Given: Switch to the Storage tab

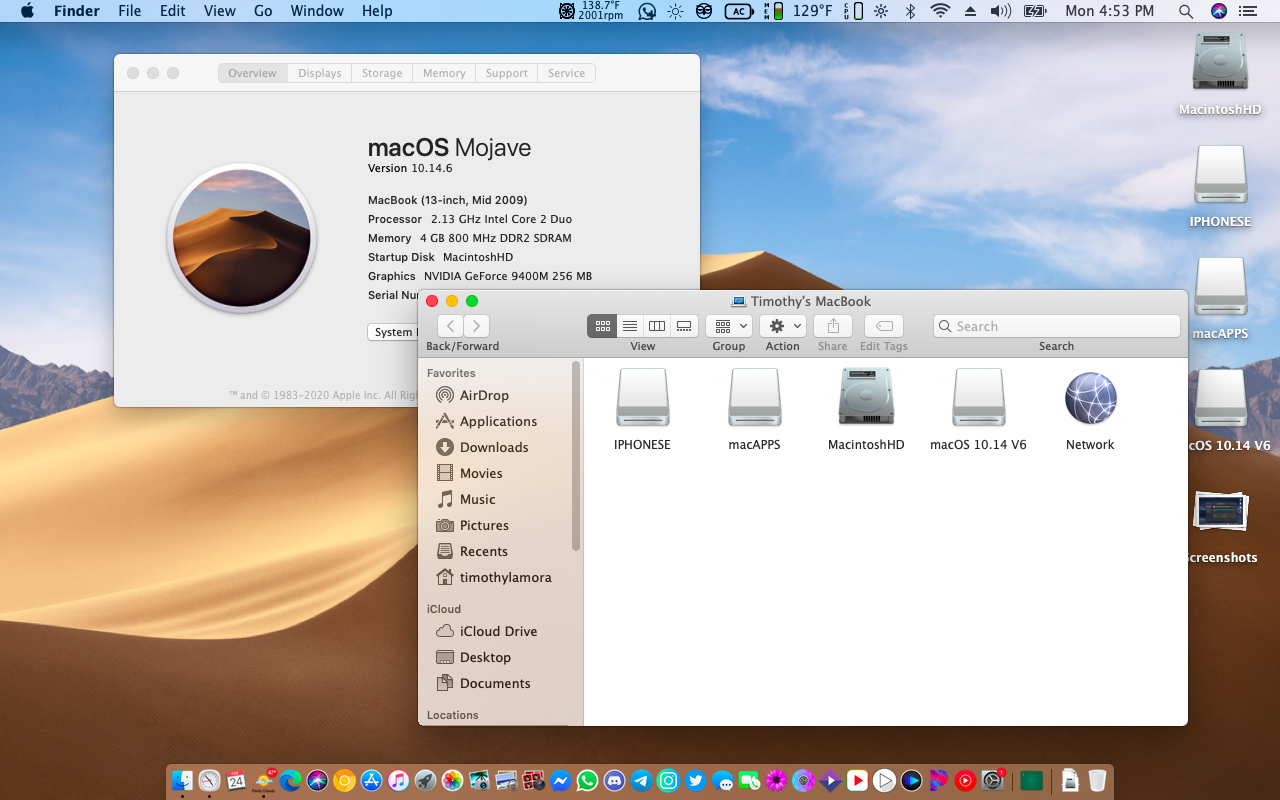Looking at the screenshot, I should tap(382, 73).
